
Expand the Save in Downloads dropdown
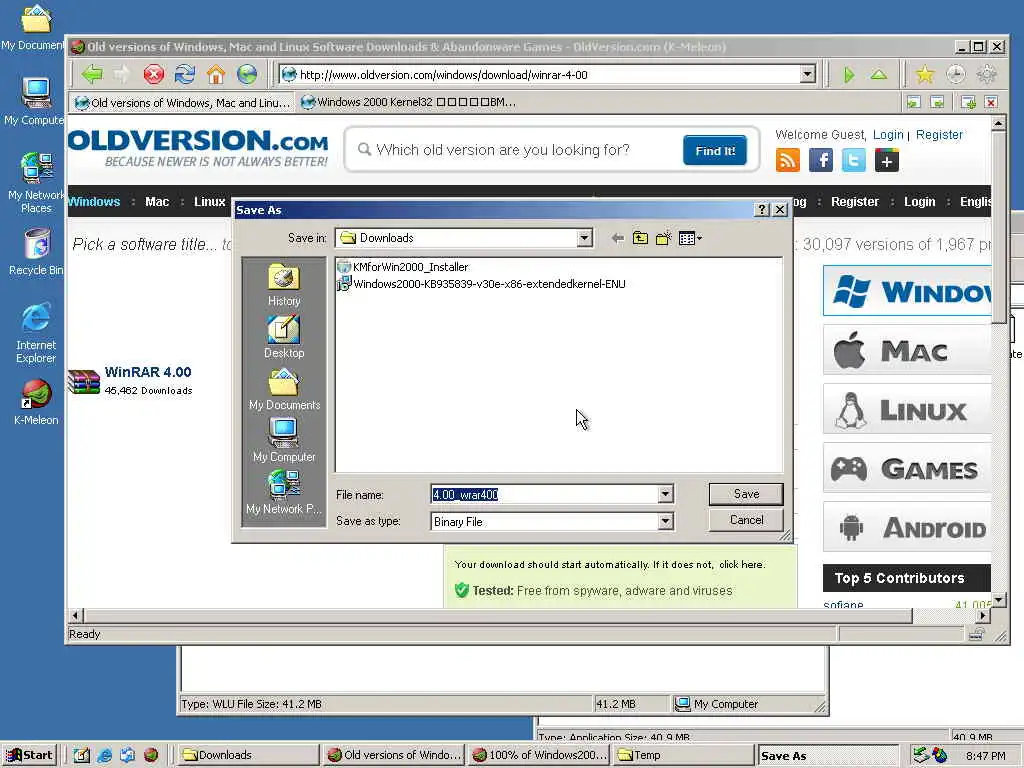pyautogui.click(x=584, y=238)
